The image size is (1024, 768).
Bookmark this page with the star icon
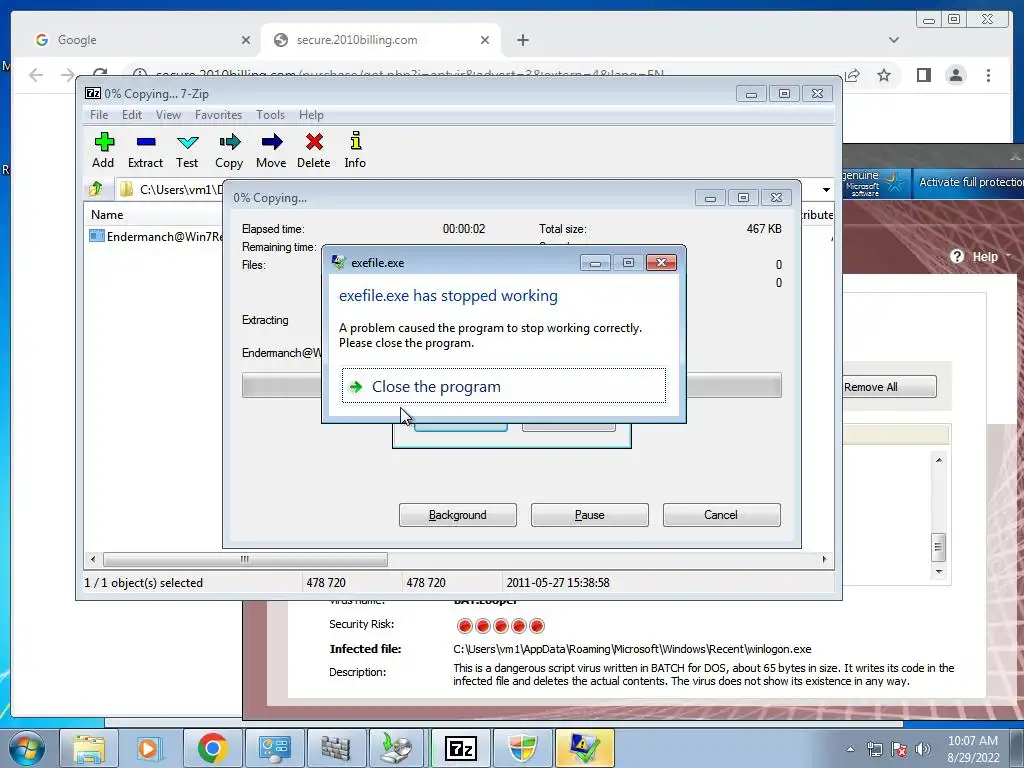tap(884, 75)
